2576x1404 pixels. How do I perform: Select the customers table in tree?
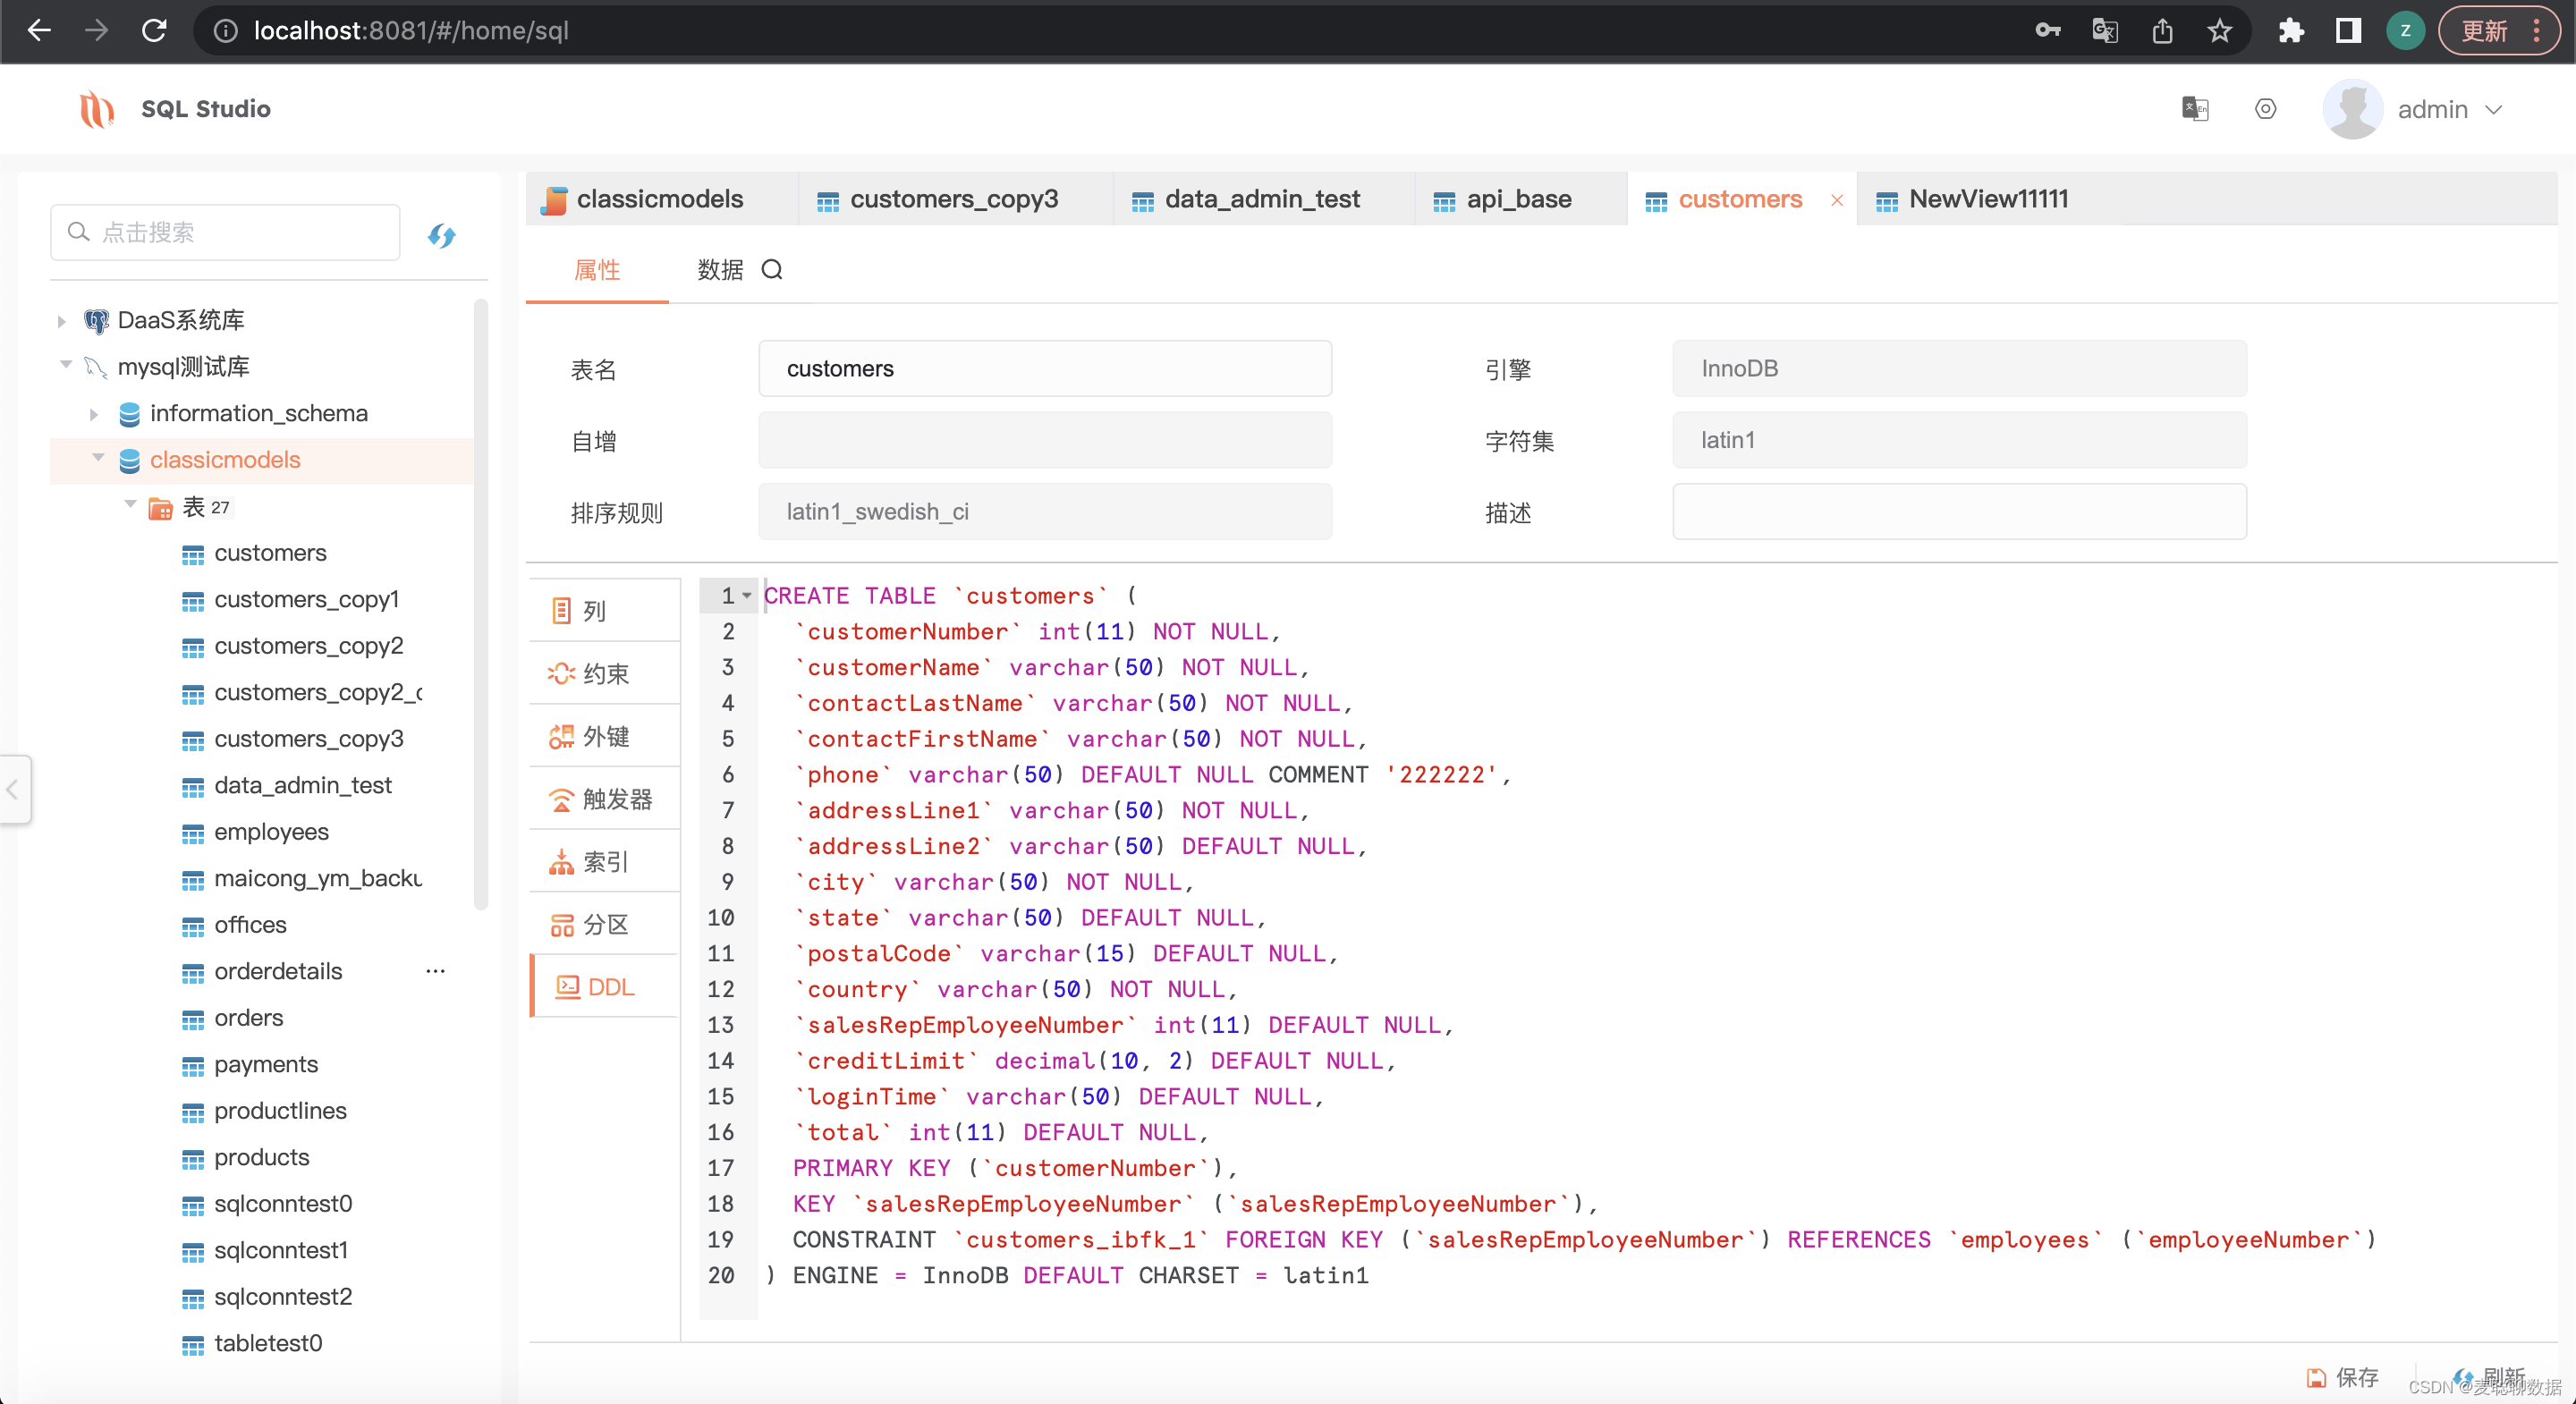tap(270, 553)
